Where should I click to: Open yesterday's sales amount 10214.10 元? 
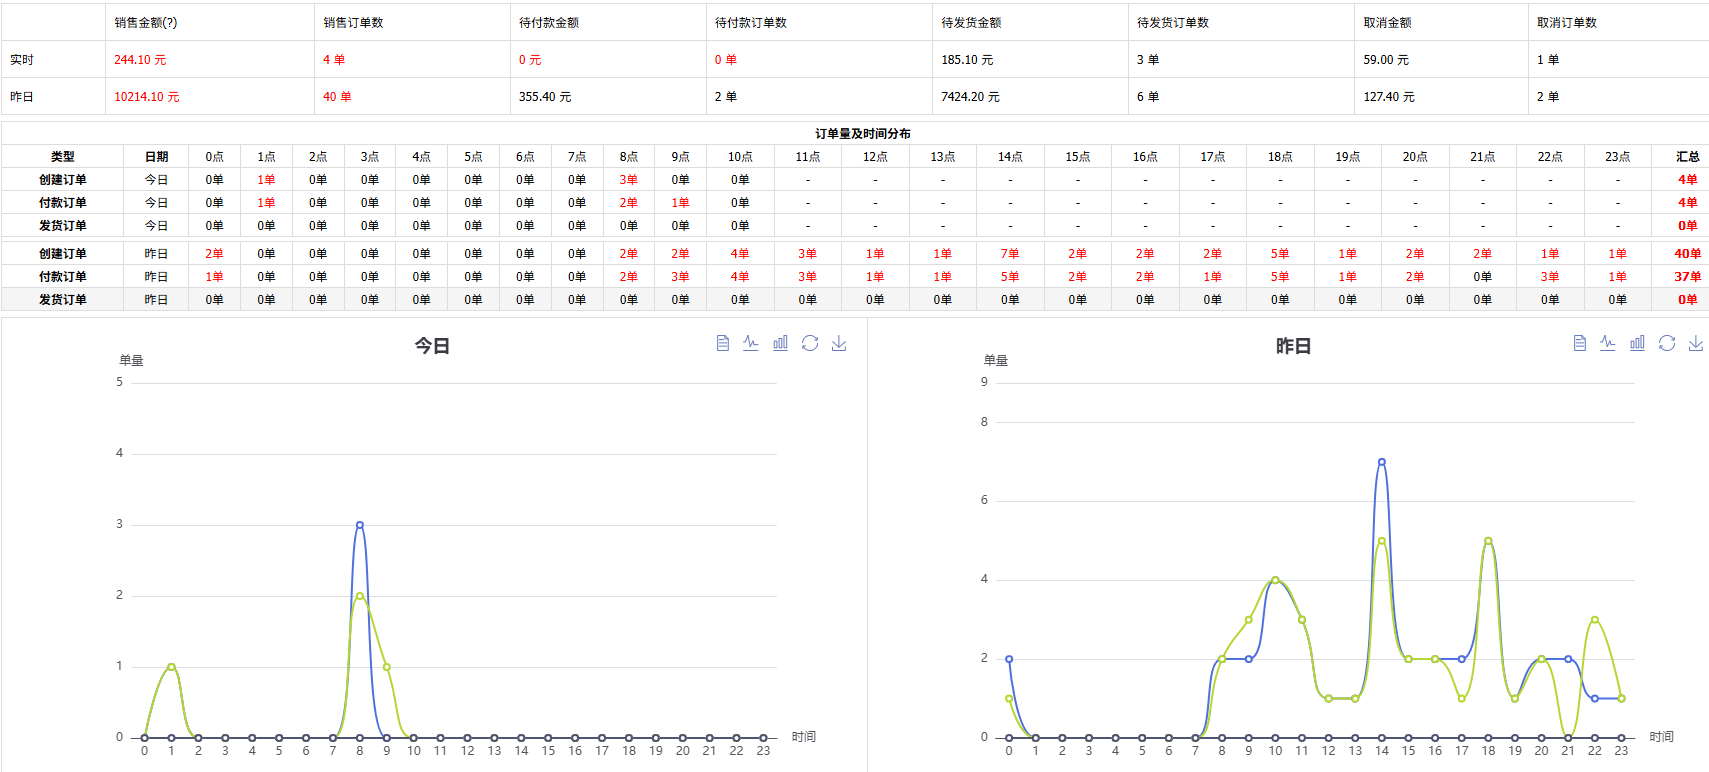coord(147,97)
